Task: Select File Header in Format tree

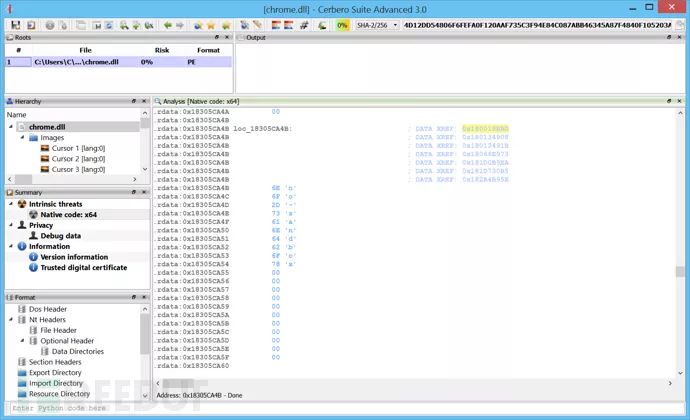Action: 53,330
